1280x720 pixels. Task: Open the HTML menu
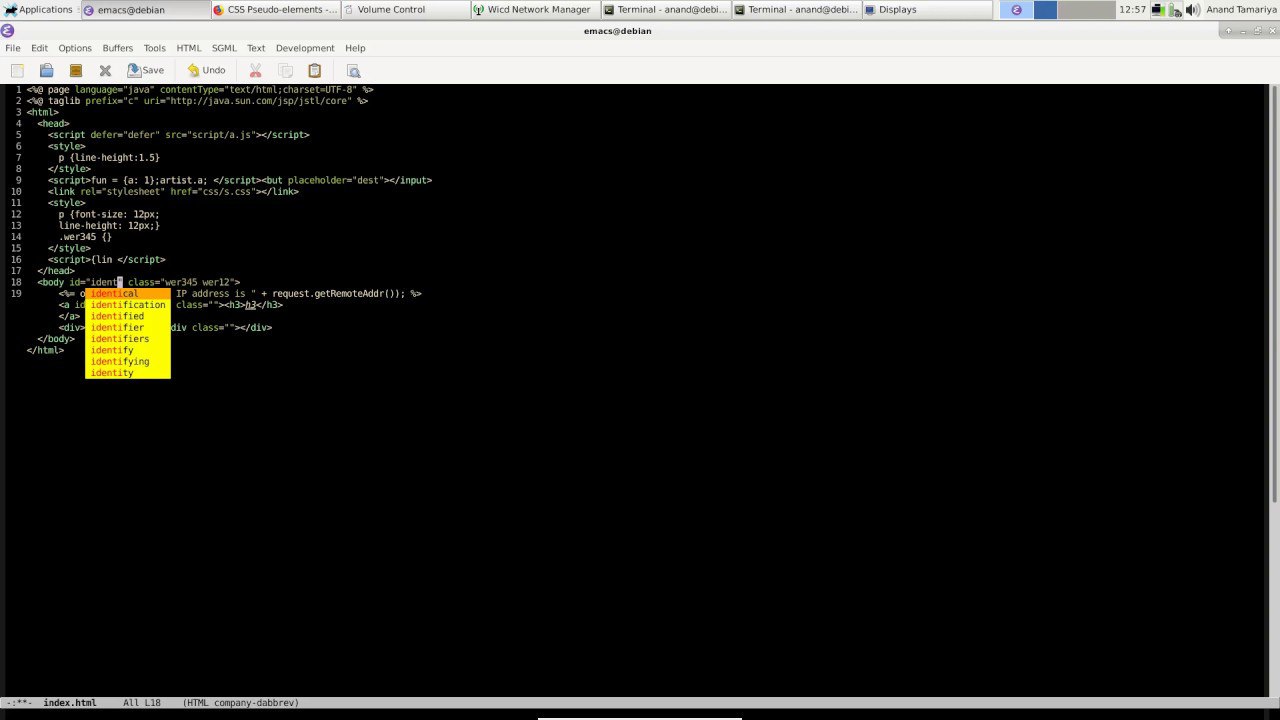188,48
